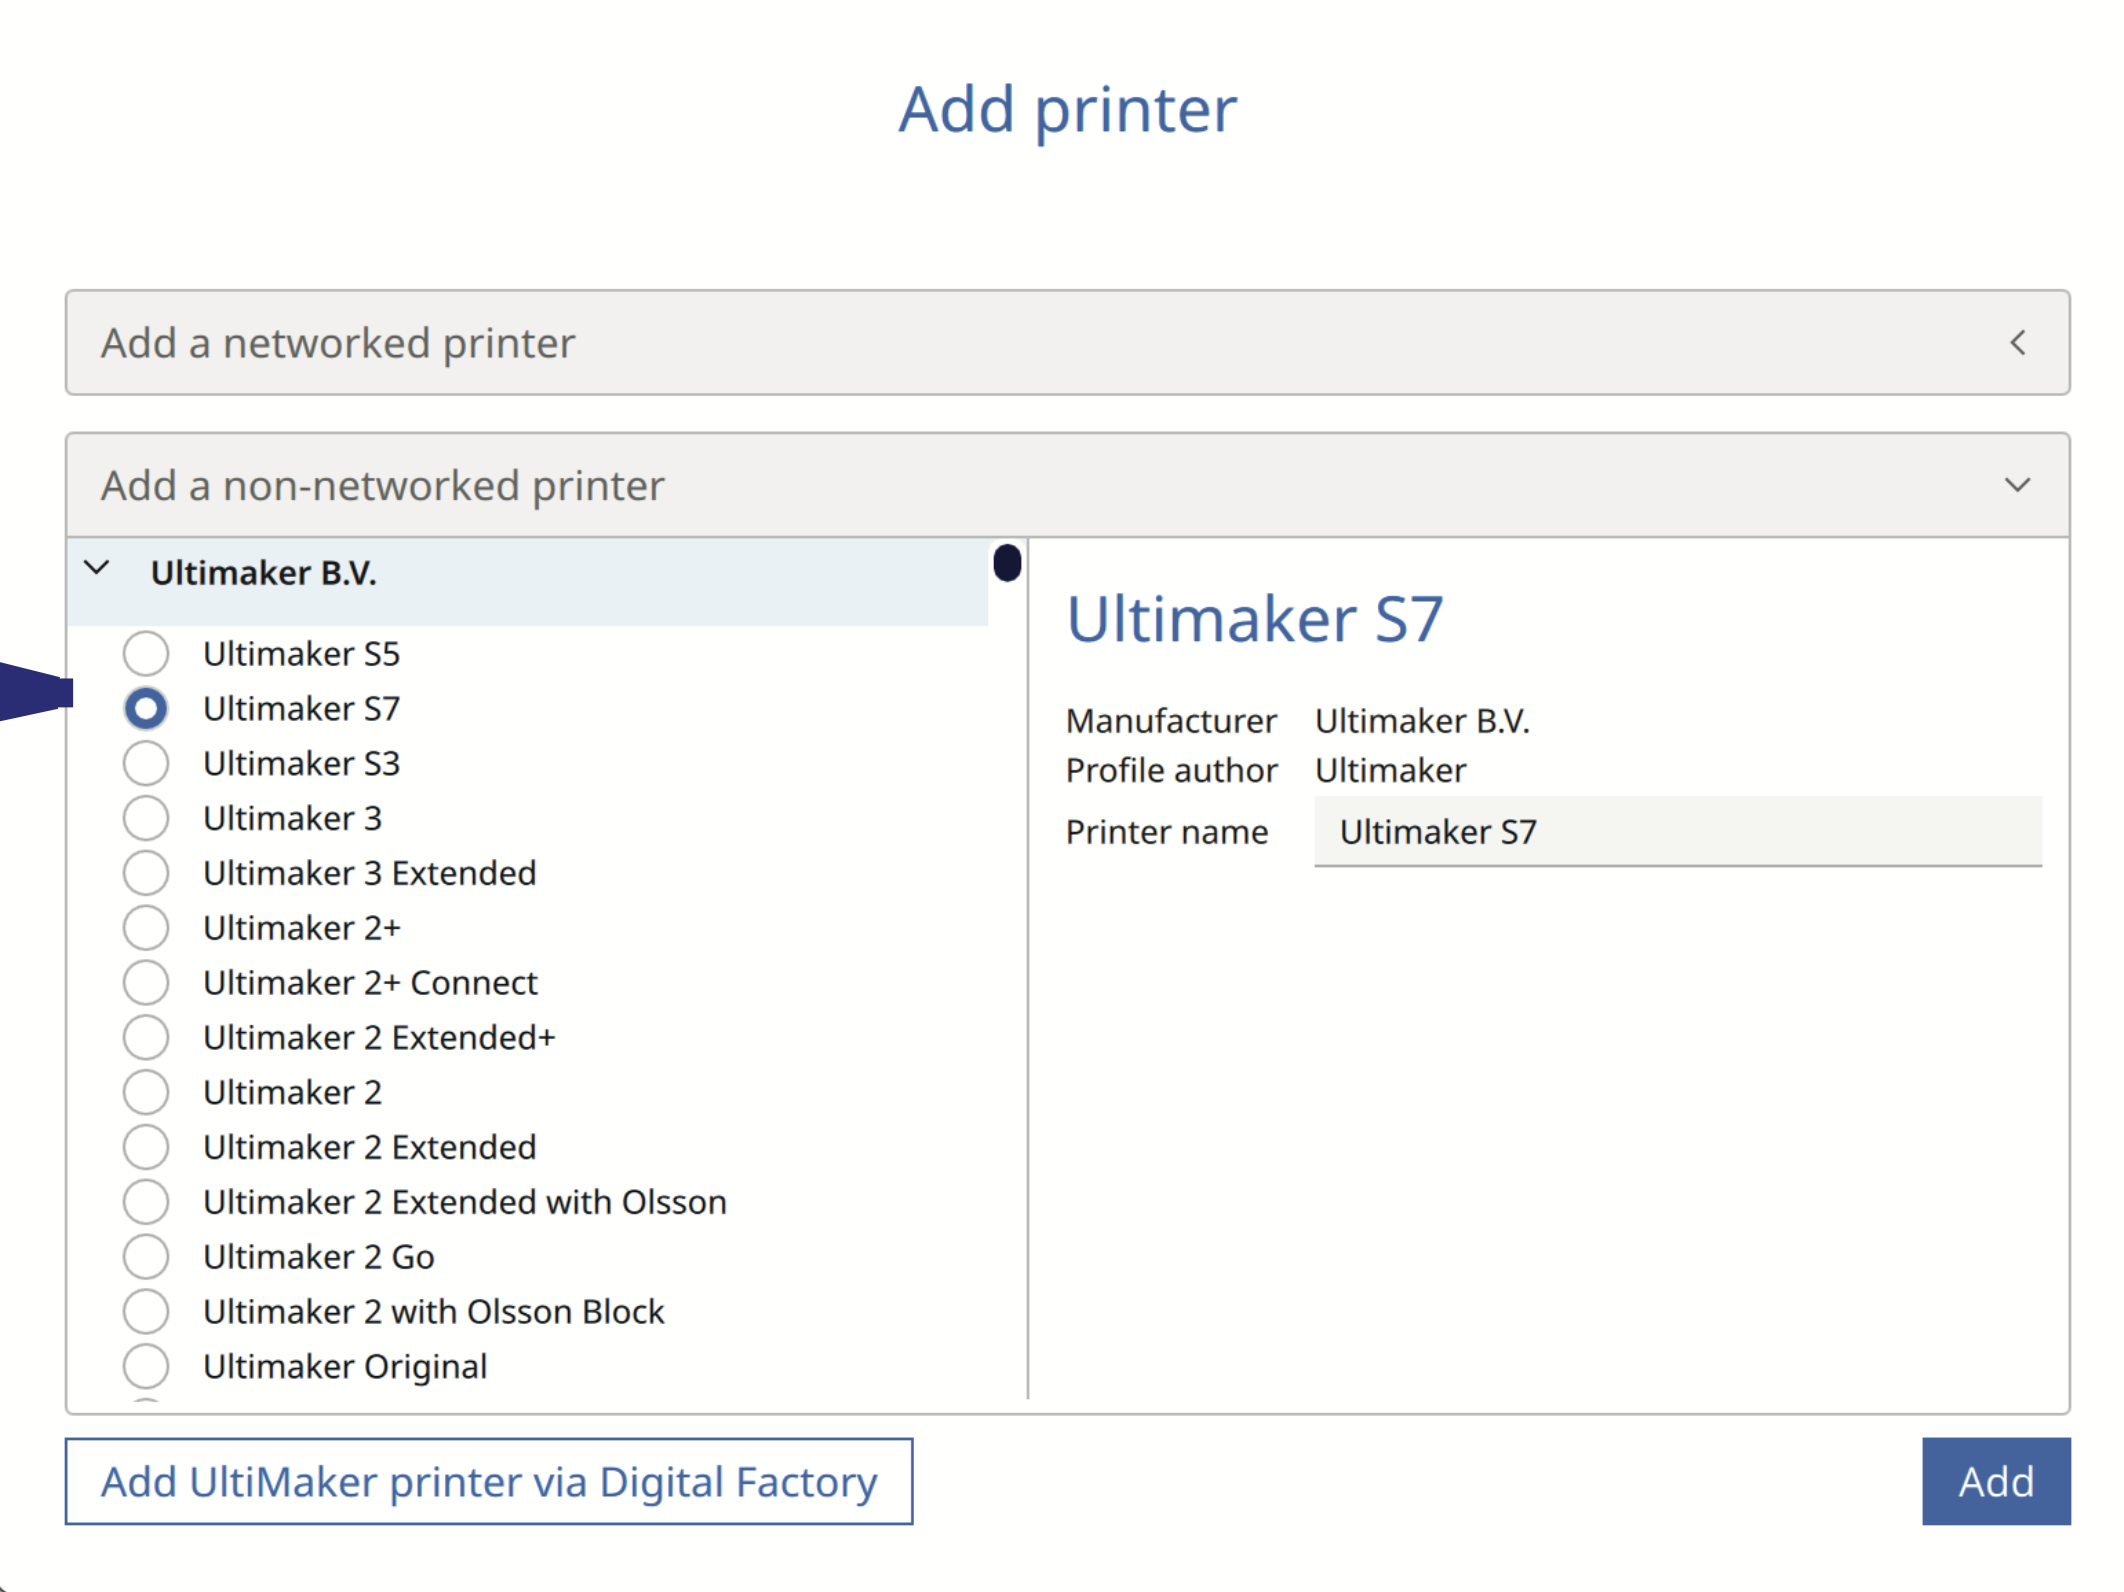Collapse the non-networked printer section chevron

(x=2017, y=486)
